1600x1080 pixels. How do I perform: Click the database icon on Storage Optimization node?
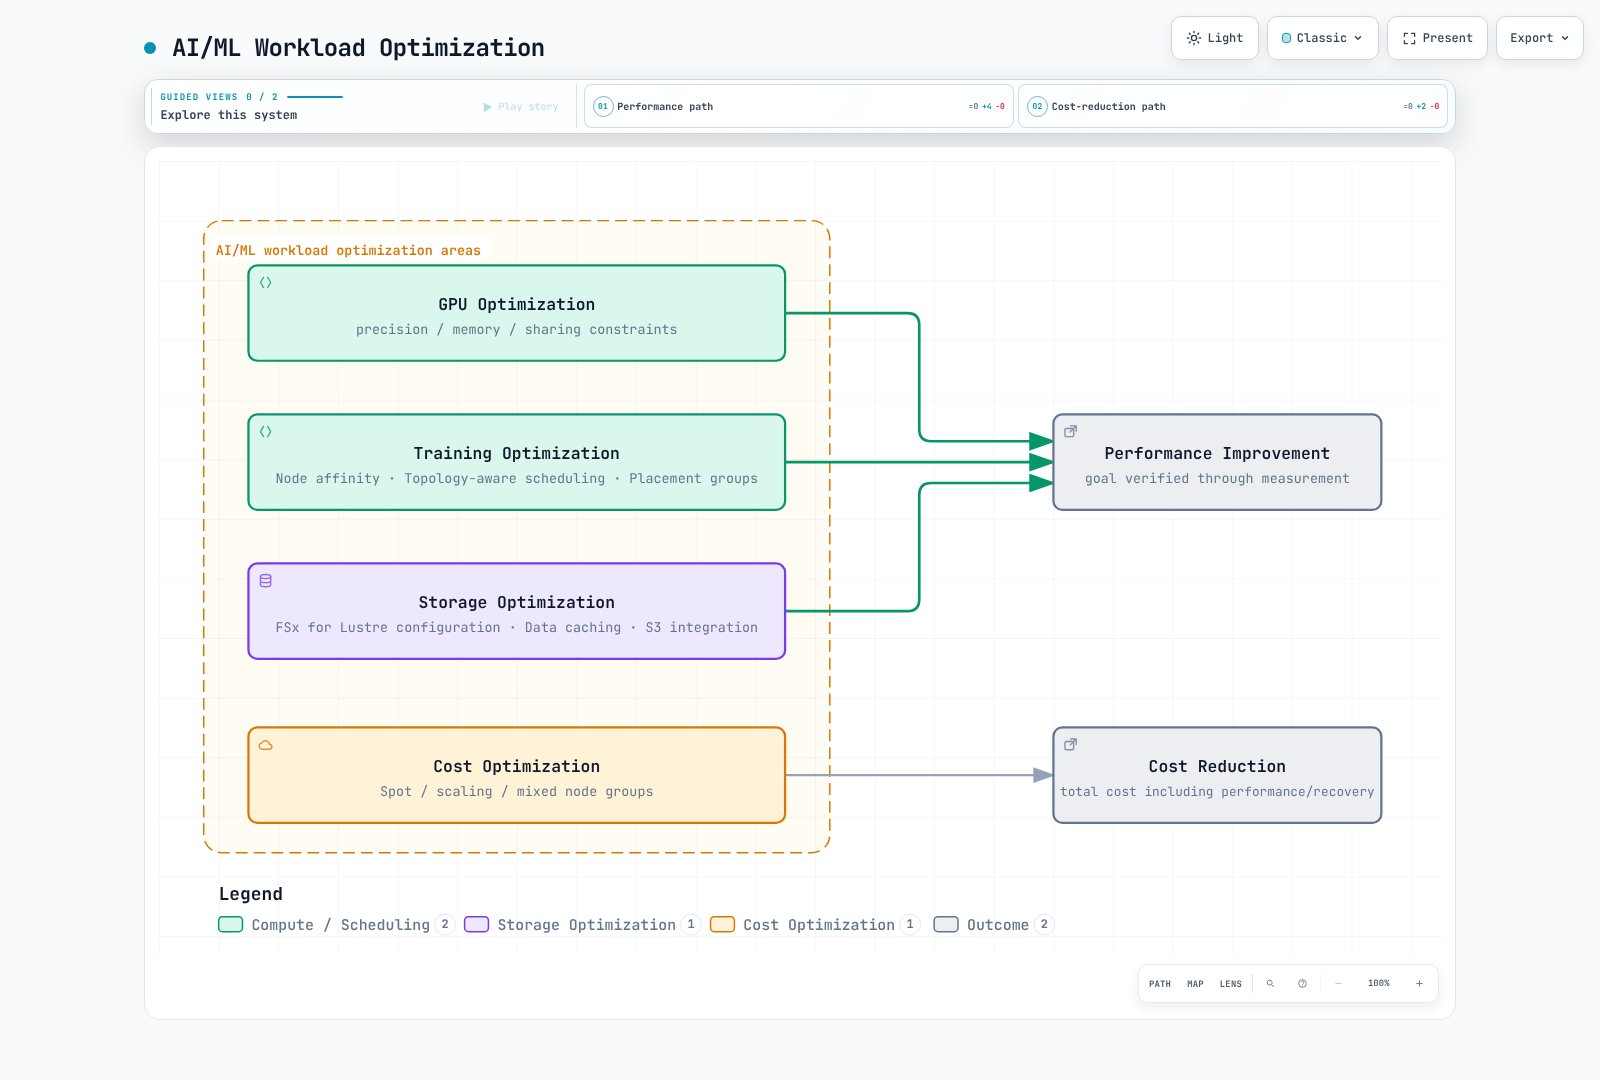[266, 581]
